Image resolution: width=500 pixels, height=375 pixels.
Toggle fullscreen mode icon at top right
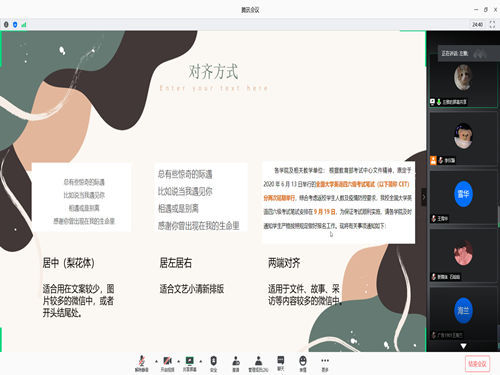click(x=492, y=24)
